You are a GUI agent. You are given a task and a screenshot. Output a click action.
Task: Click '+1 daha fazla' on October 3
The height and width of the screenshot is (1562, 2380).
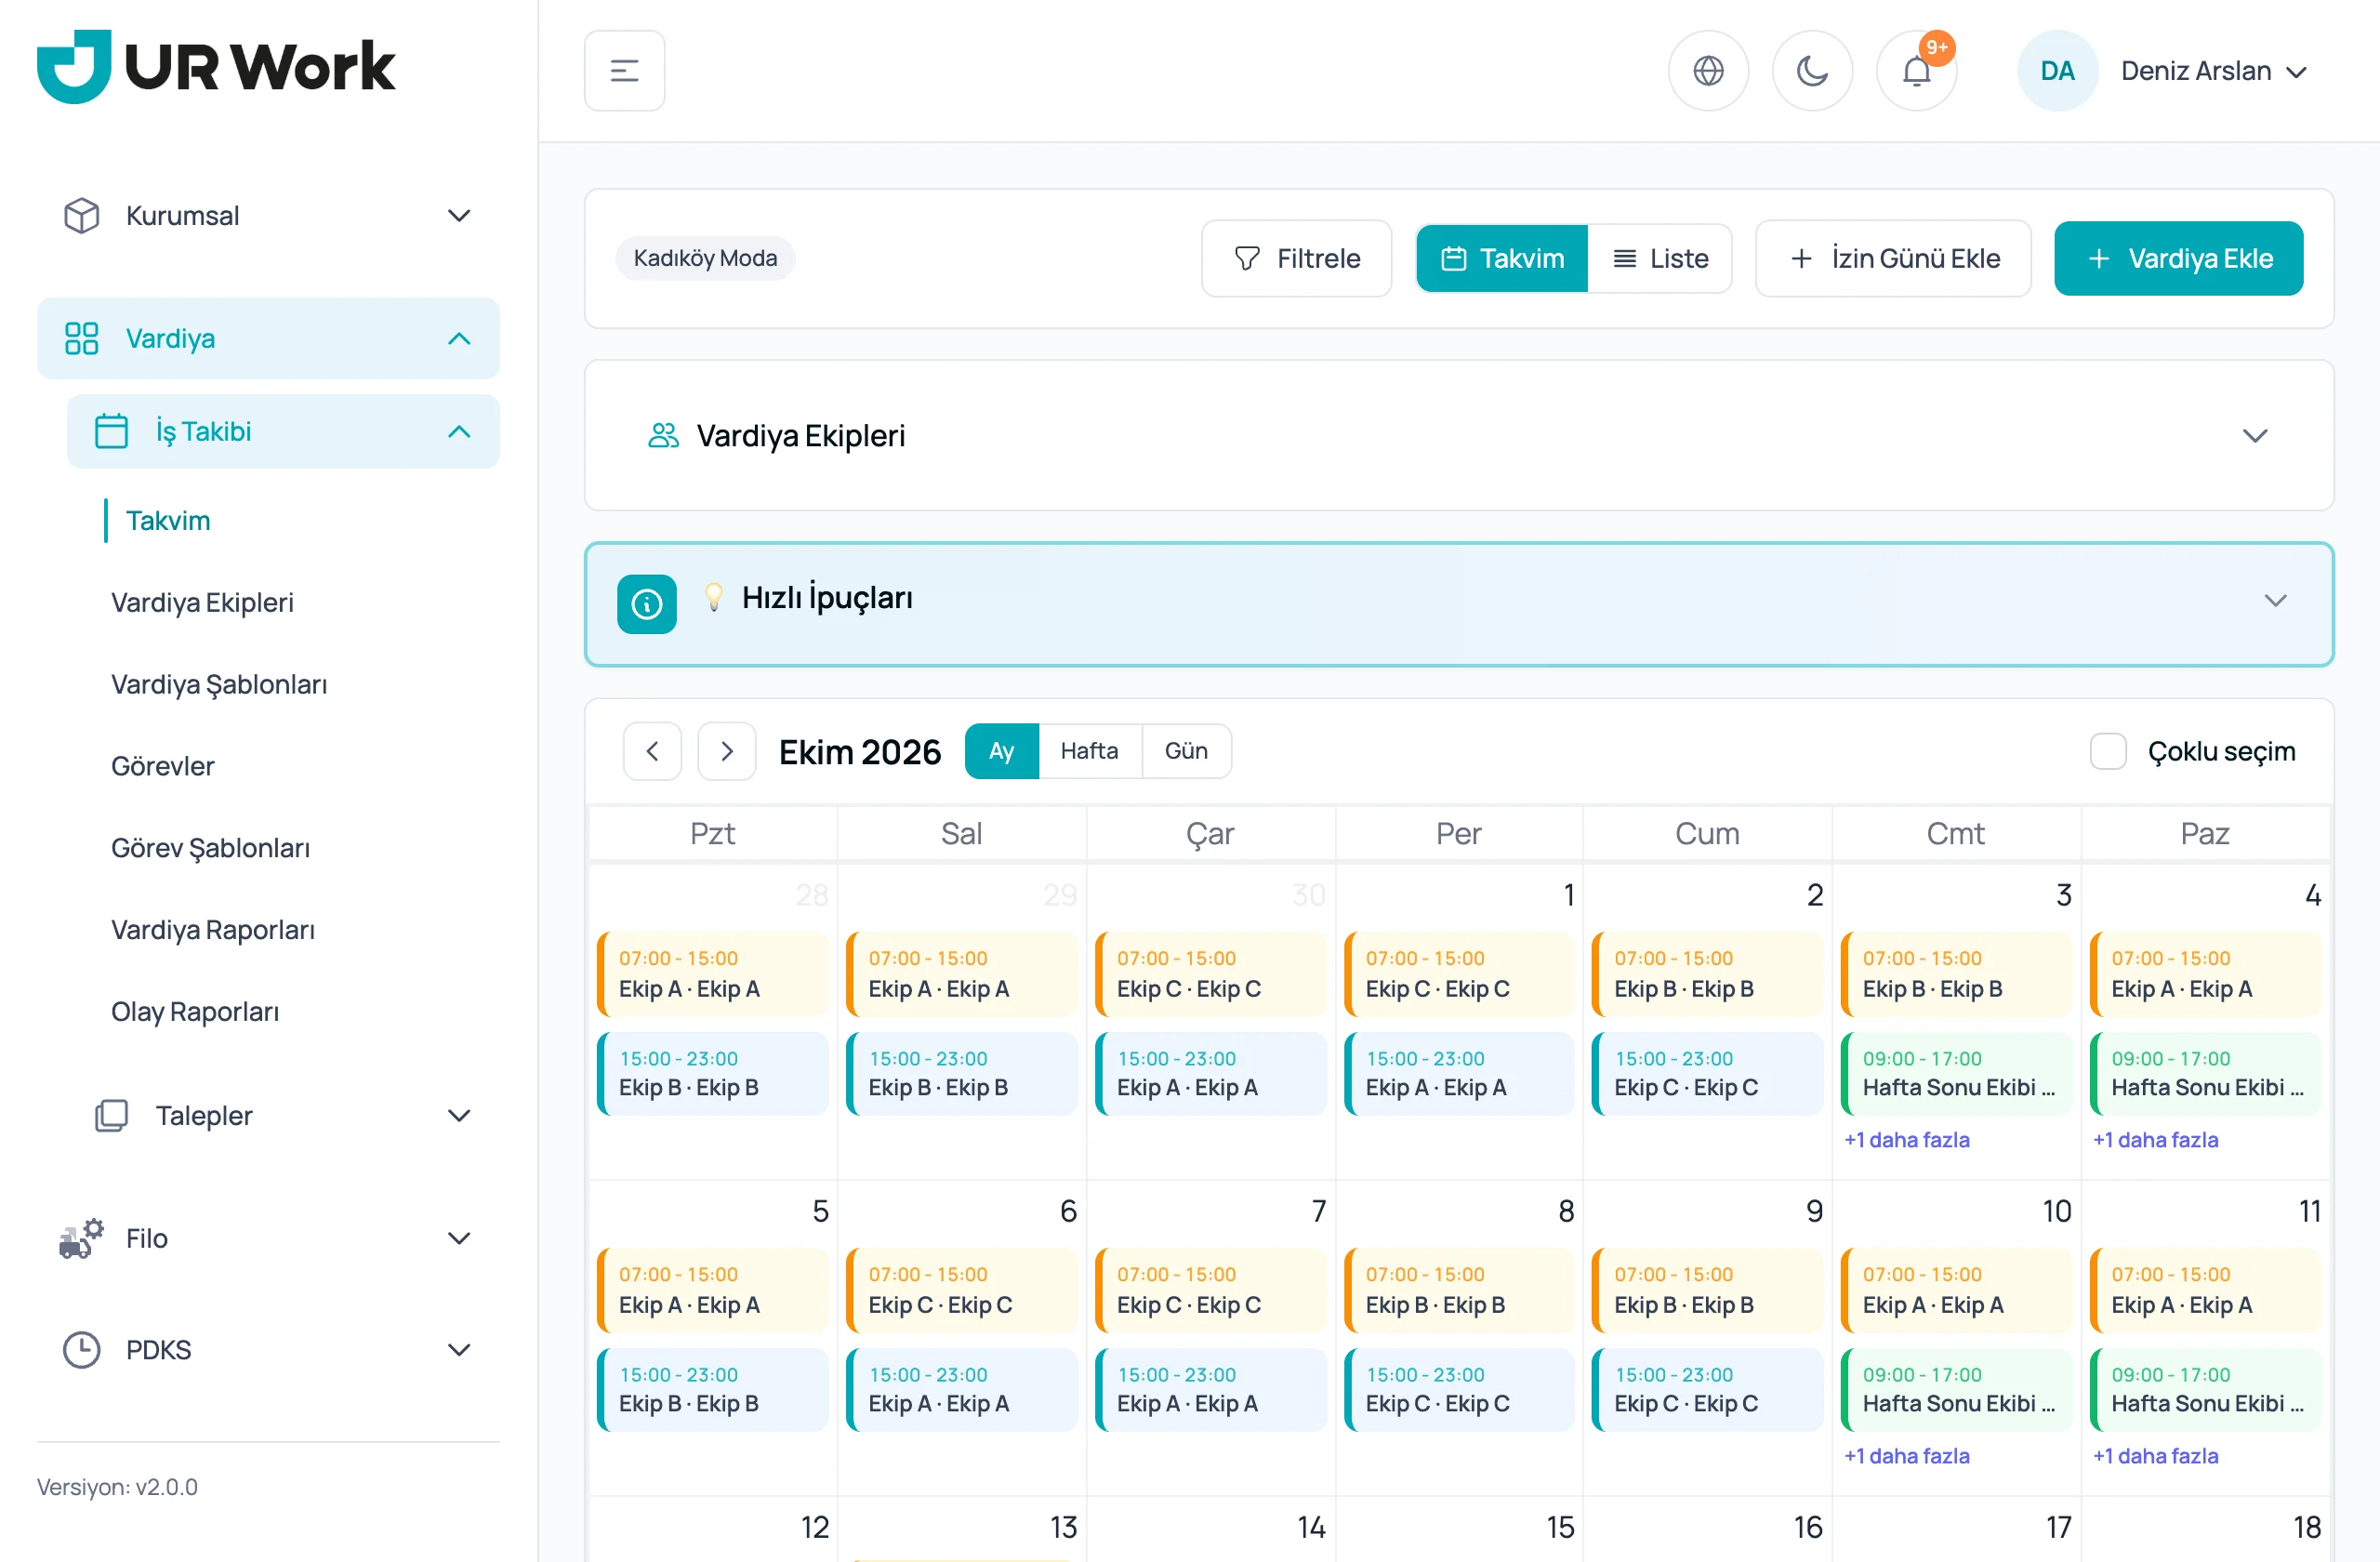(x=1906, y=1140)
